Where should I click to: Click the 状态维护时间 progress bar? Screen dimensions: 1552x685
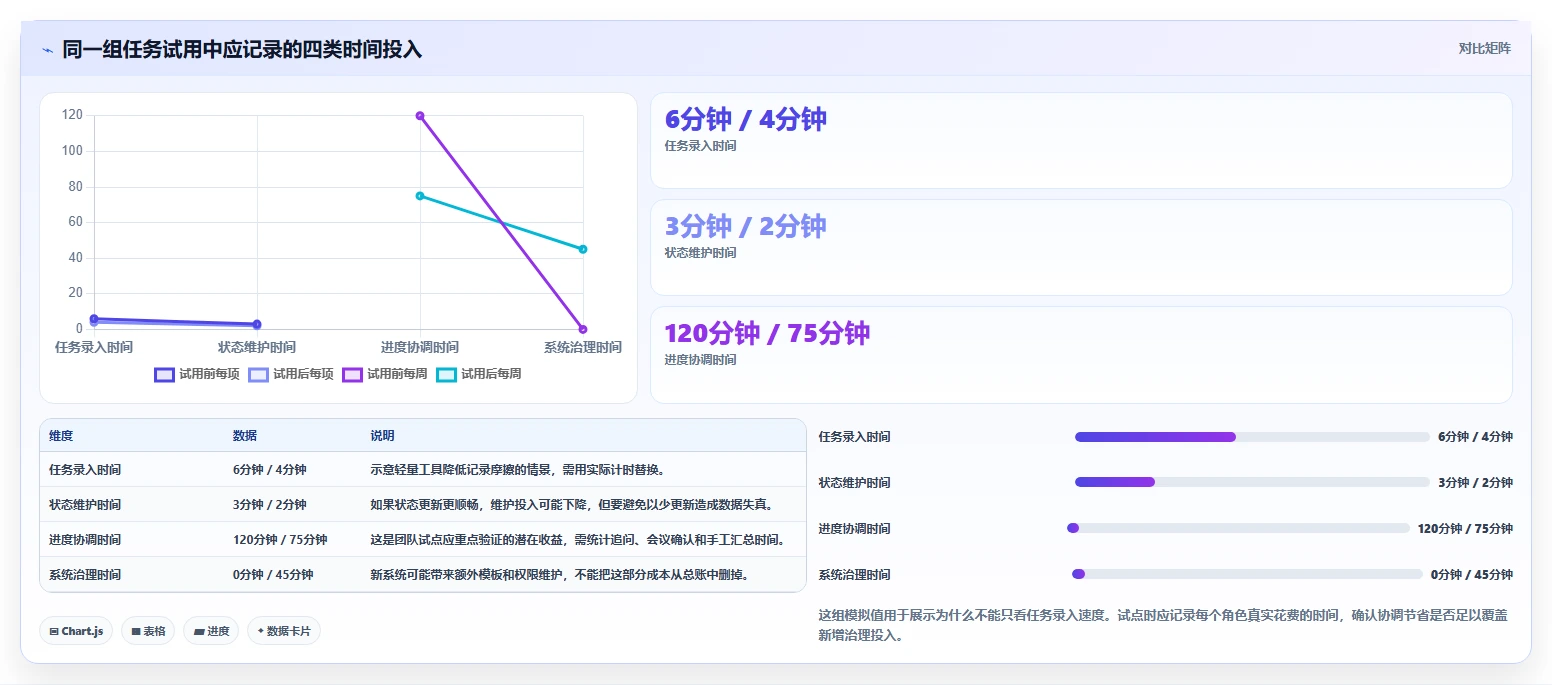pos(1252,482)
